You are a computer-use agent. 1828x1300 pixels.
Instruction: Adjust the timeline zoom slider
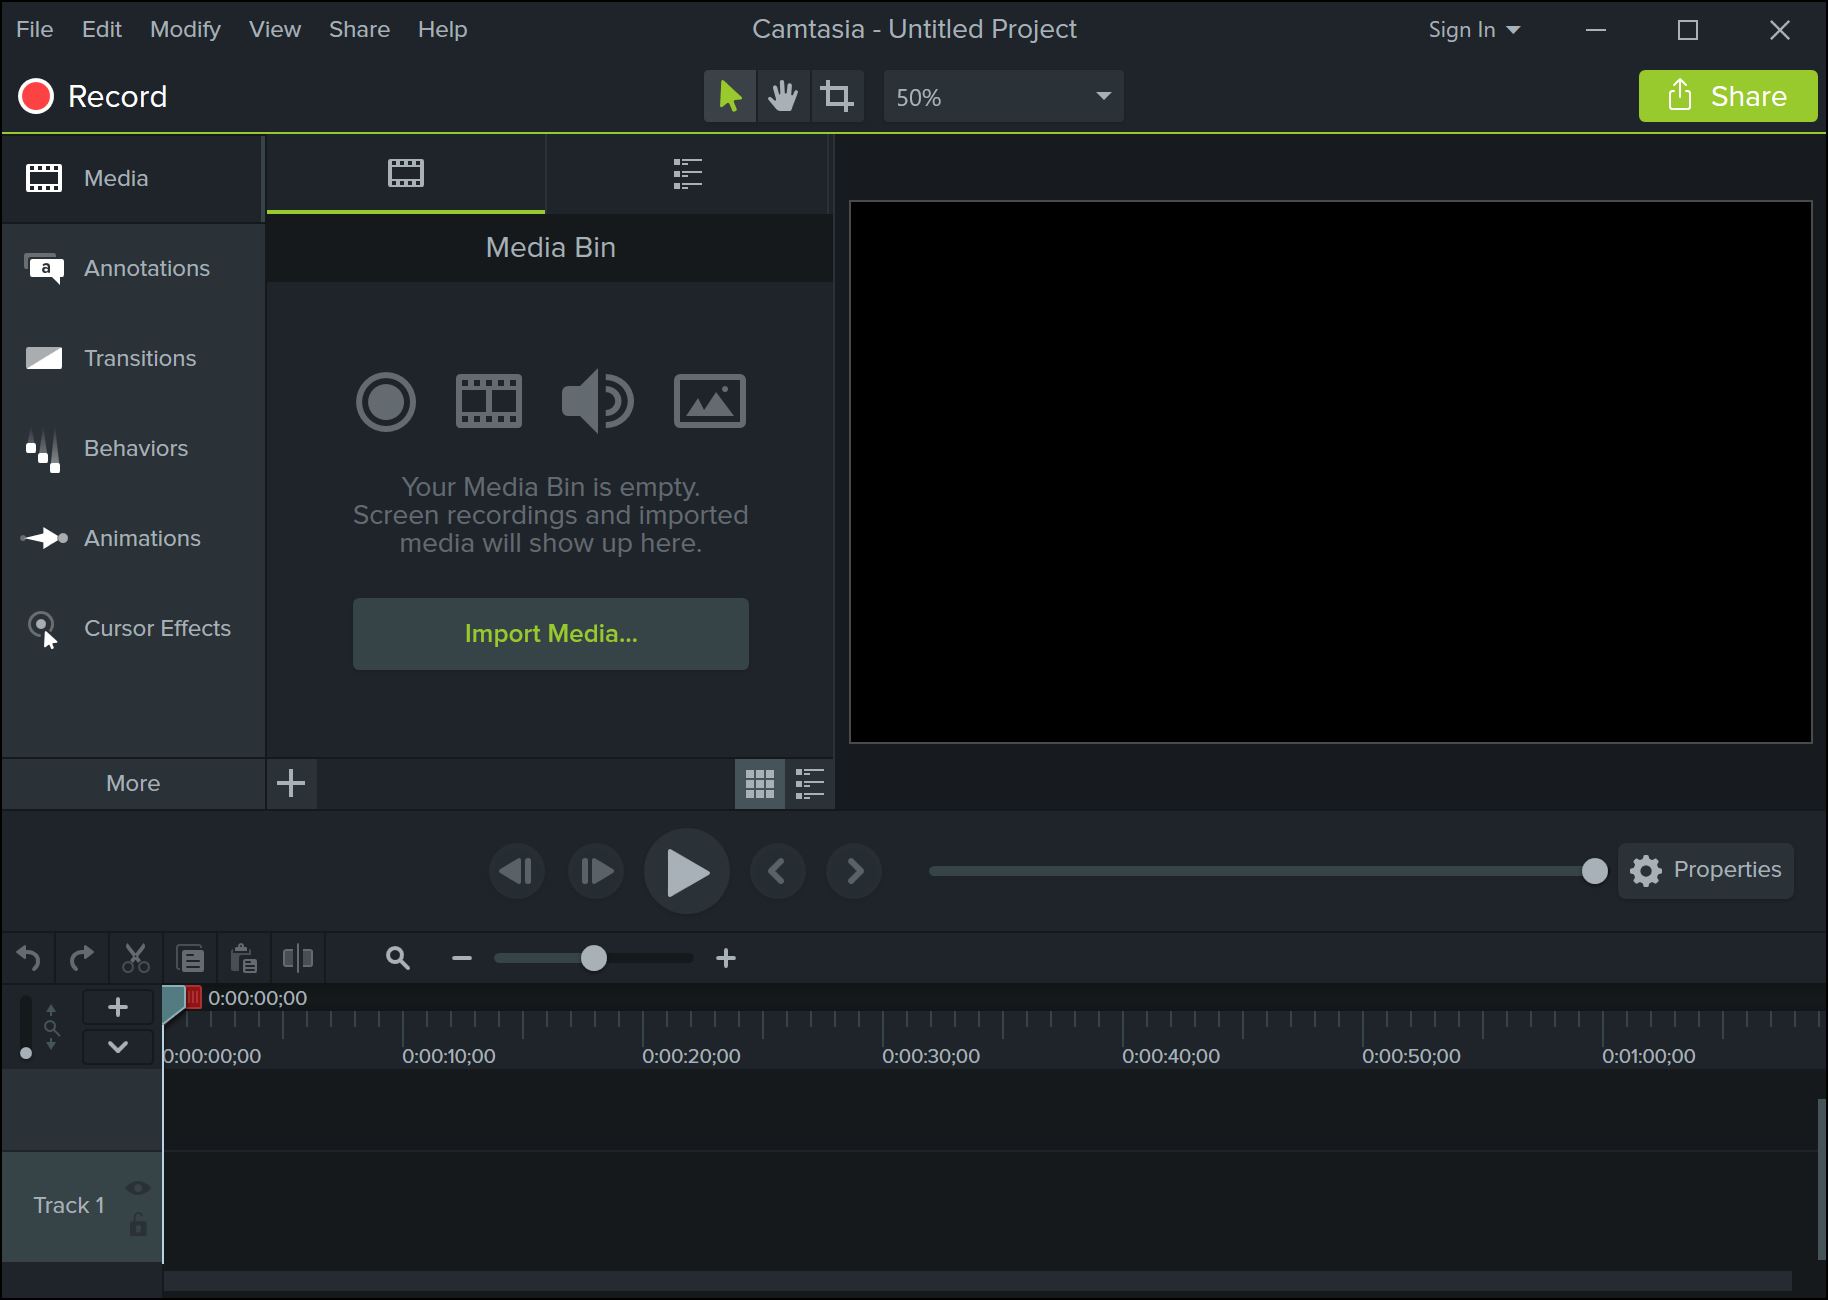pyautogui.click(x=594, y=957)
